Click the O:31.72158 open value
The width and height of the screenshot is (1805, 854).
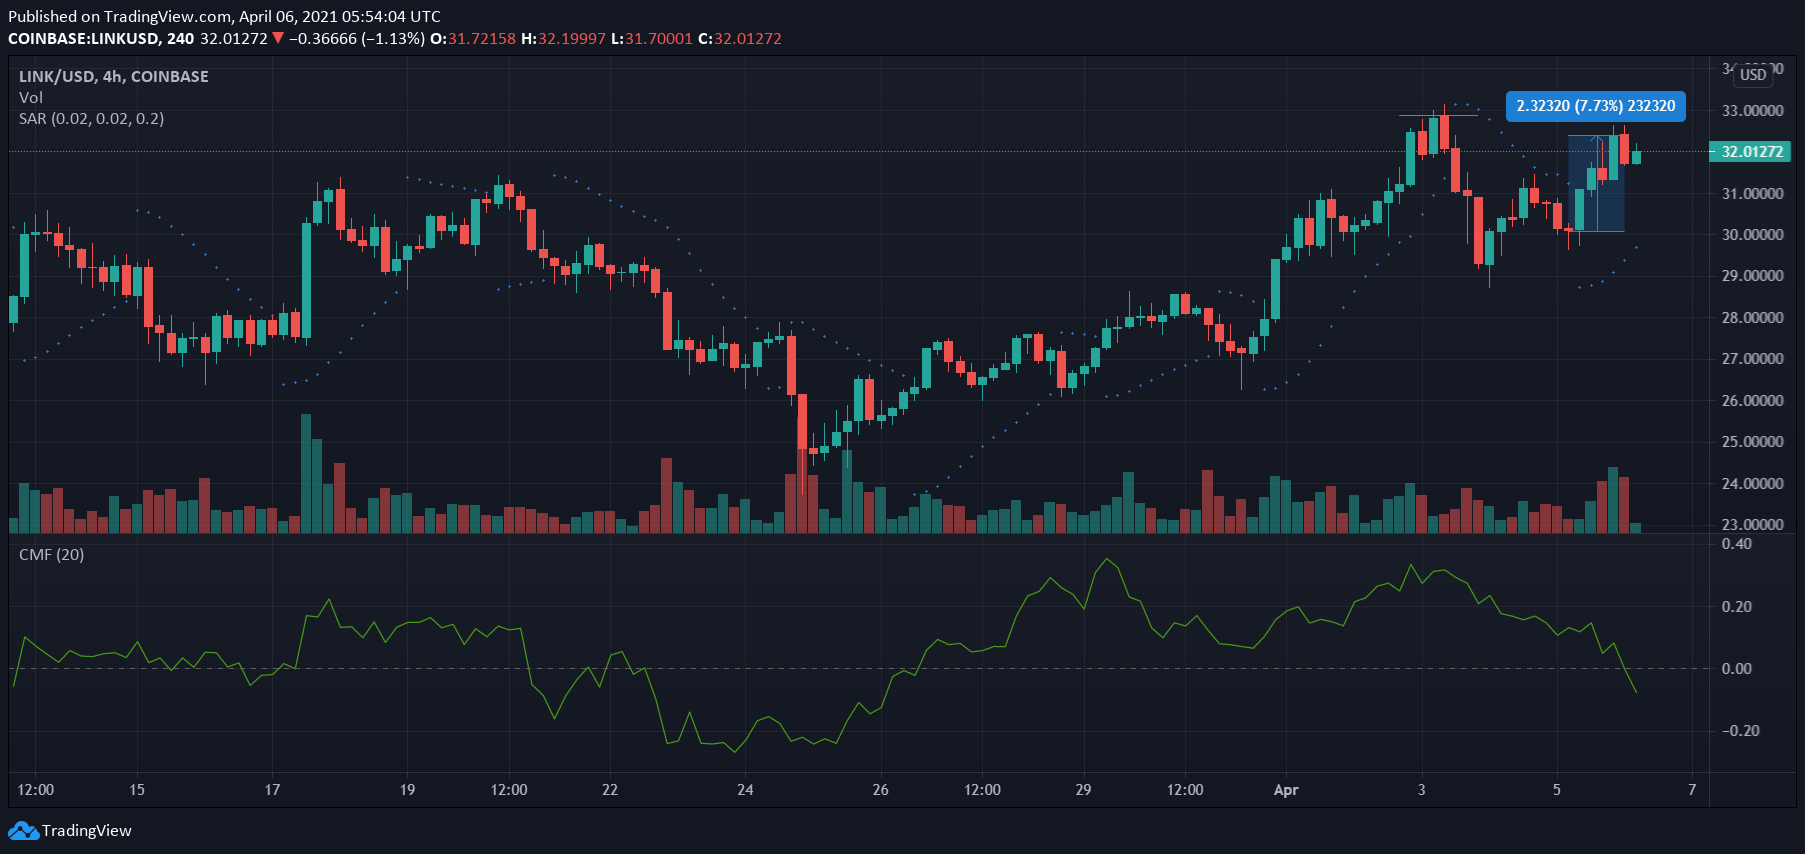point(473,39)
